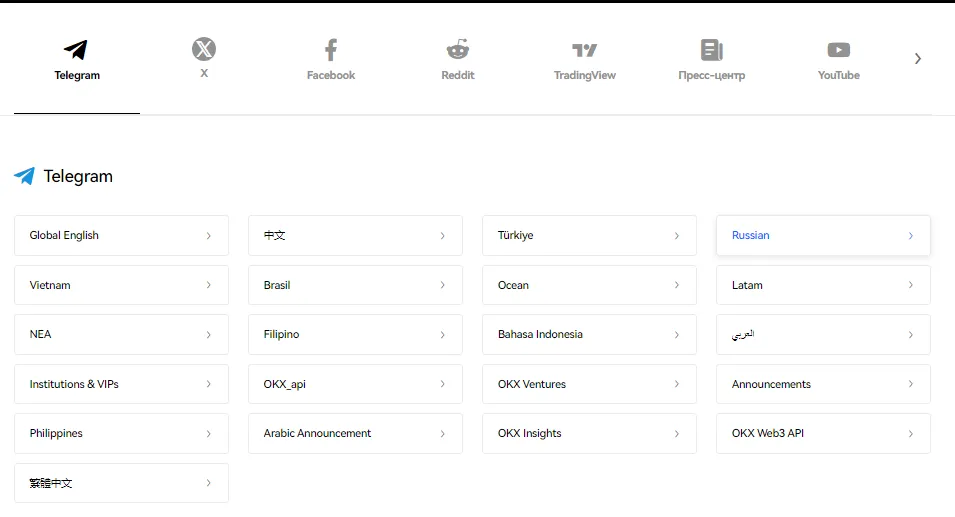Switch to the Reddit tab label

click(458, 75)
